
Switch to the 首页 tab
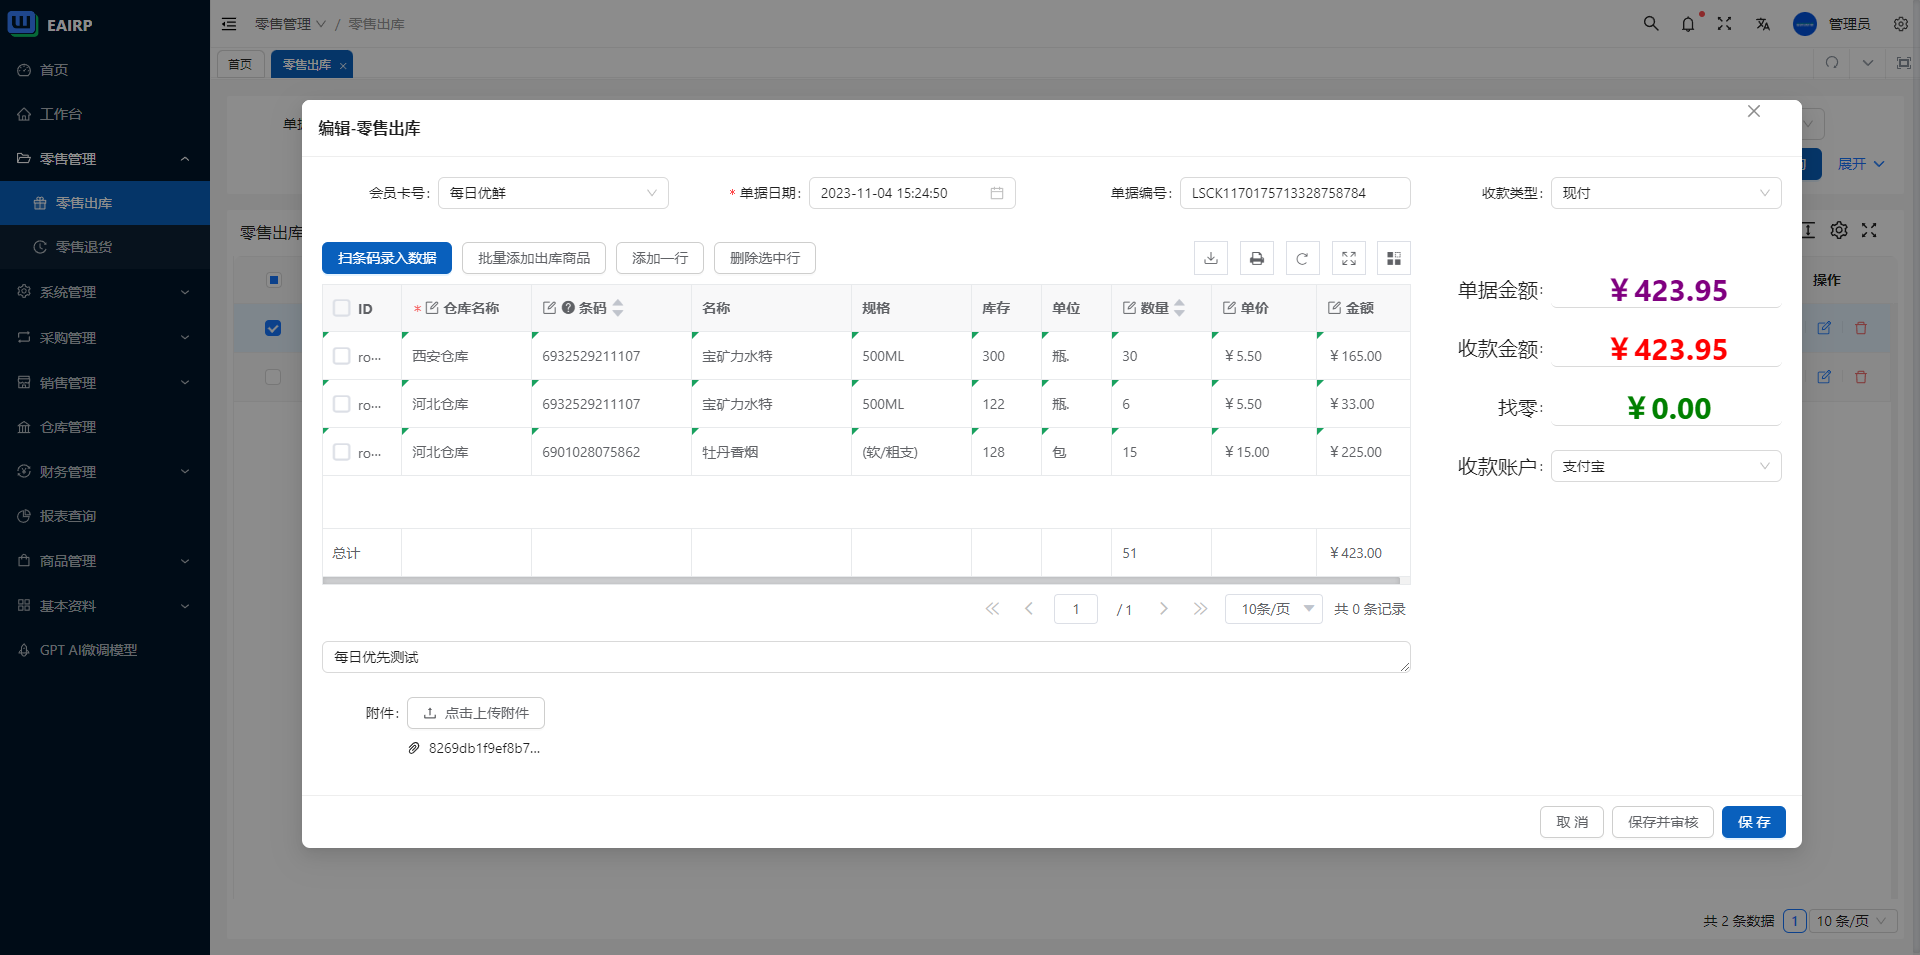(x=240, y=64)
